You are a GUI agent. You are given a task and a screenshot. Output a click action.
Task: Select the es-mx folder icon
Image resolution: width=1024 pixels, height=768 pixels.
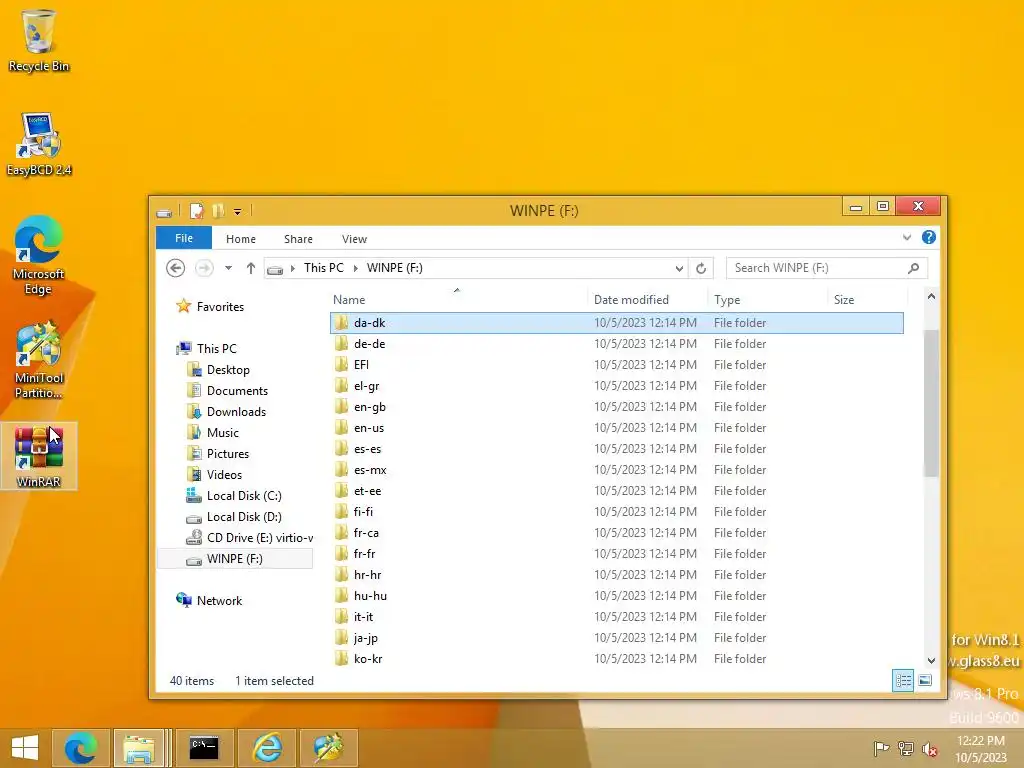tap(342, 470)
